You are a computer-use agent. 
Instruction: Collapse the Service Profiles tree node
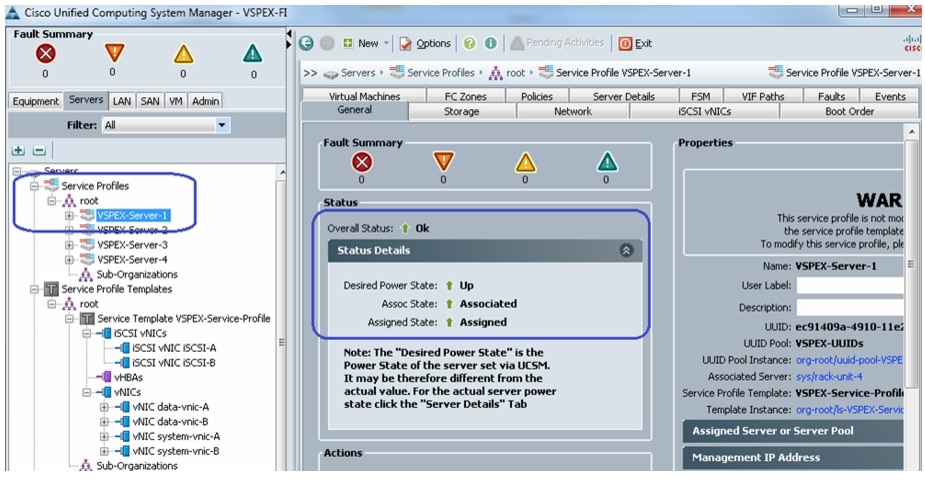click(34, 186)
